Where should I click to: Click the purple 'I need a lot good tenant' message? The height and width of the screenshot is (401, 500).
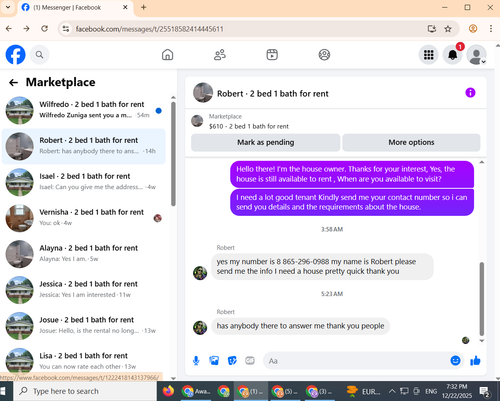pos(352,202)
